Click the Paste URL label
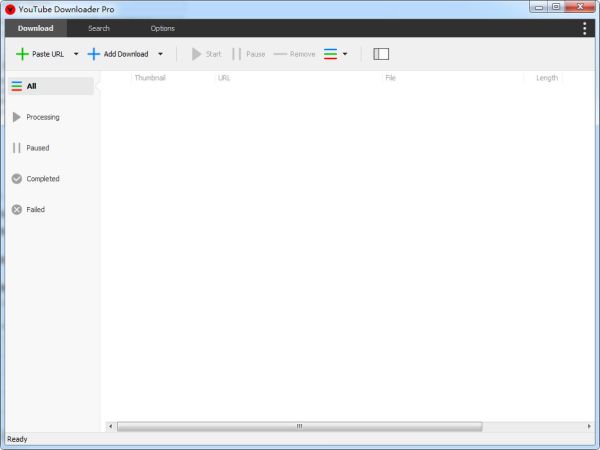Viewport: 600px width, 450px height. coord(48,54)
